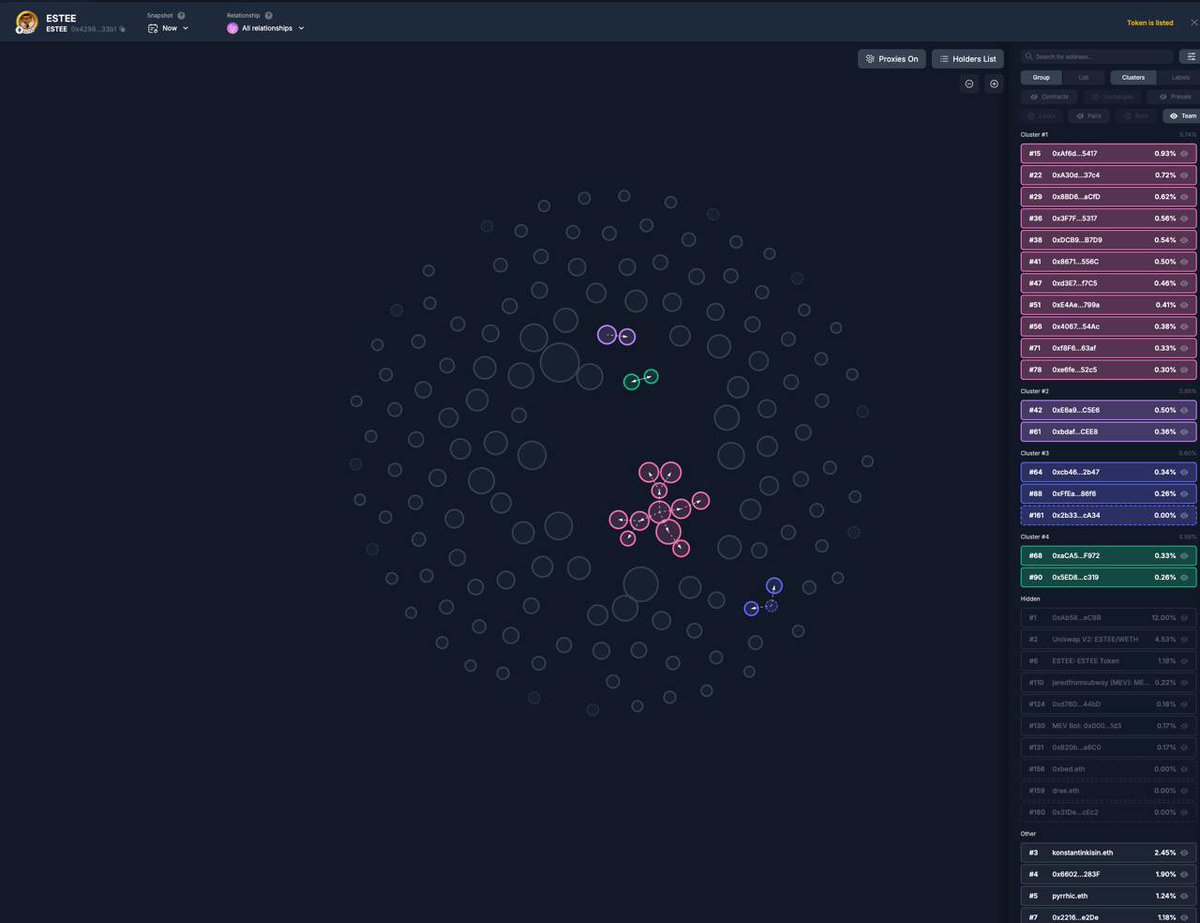Select address 0xE6a9...C5E6 in Cluster #2
The width and height of the screenshot is (1200, 923).
[x=1075, y=410]
